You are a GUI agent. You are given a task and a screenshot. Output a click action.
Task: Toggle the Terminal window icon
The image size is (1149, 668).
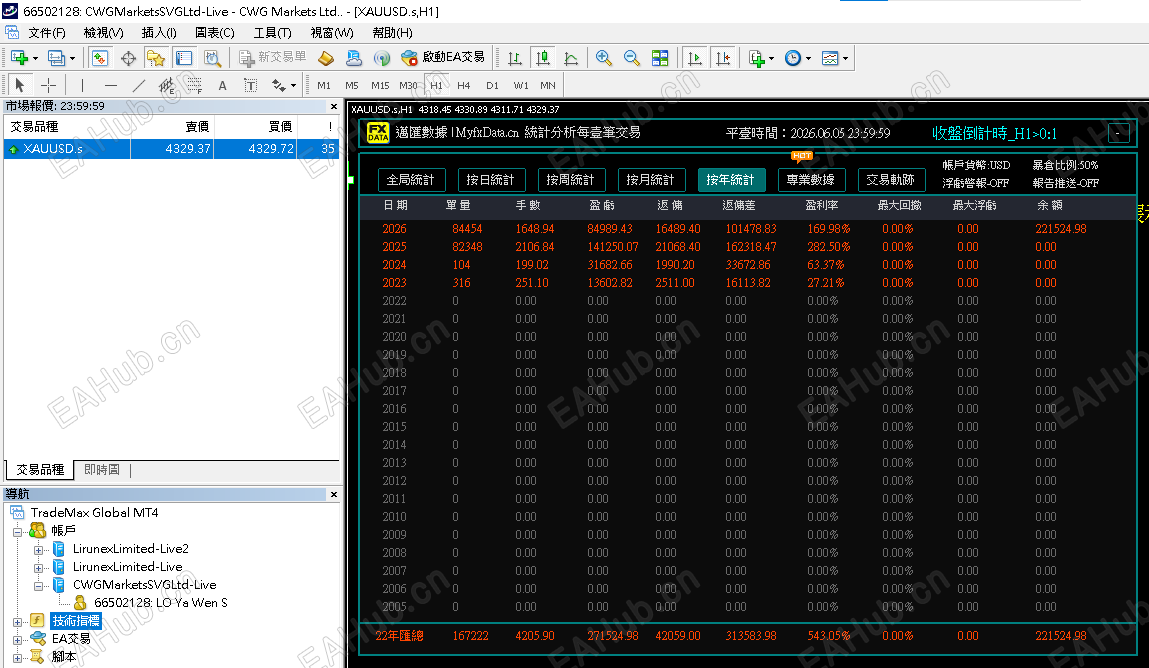click(184, 58)
